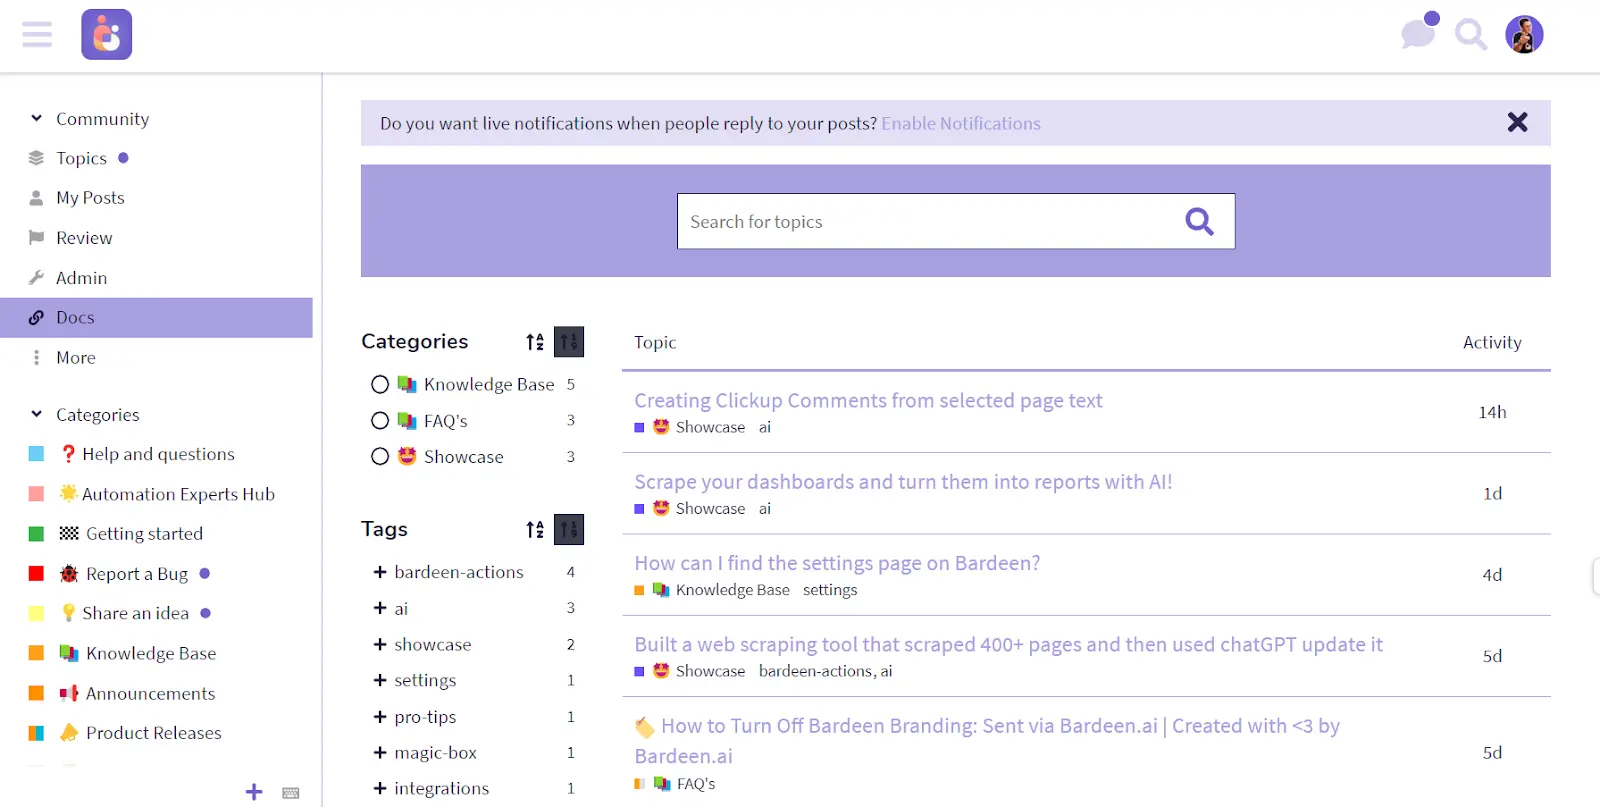Select the Docs sidebar item
The image size is (1600, 807).
tap(156, 317)
